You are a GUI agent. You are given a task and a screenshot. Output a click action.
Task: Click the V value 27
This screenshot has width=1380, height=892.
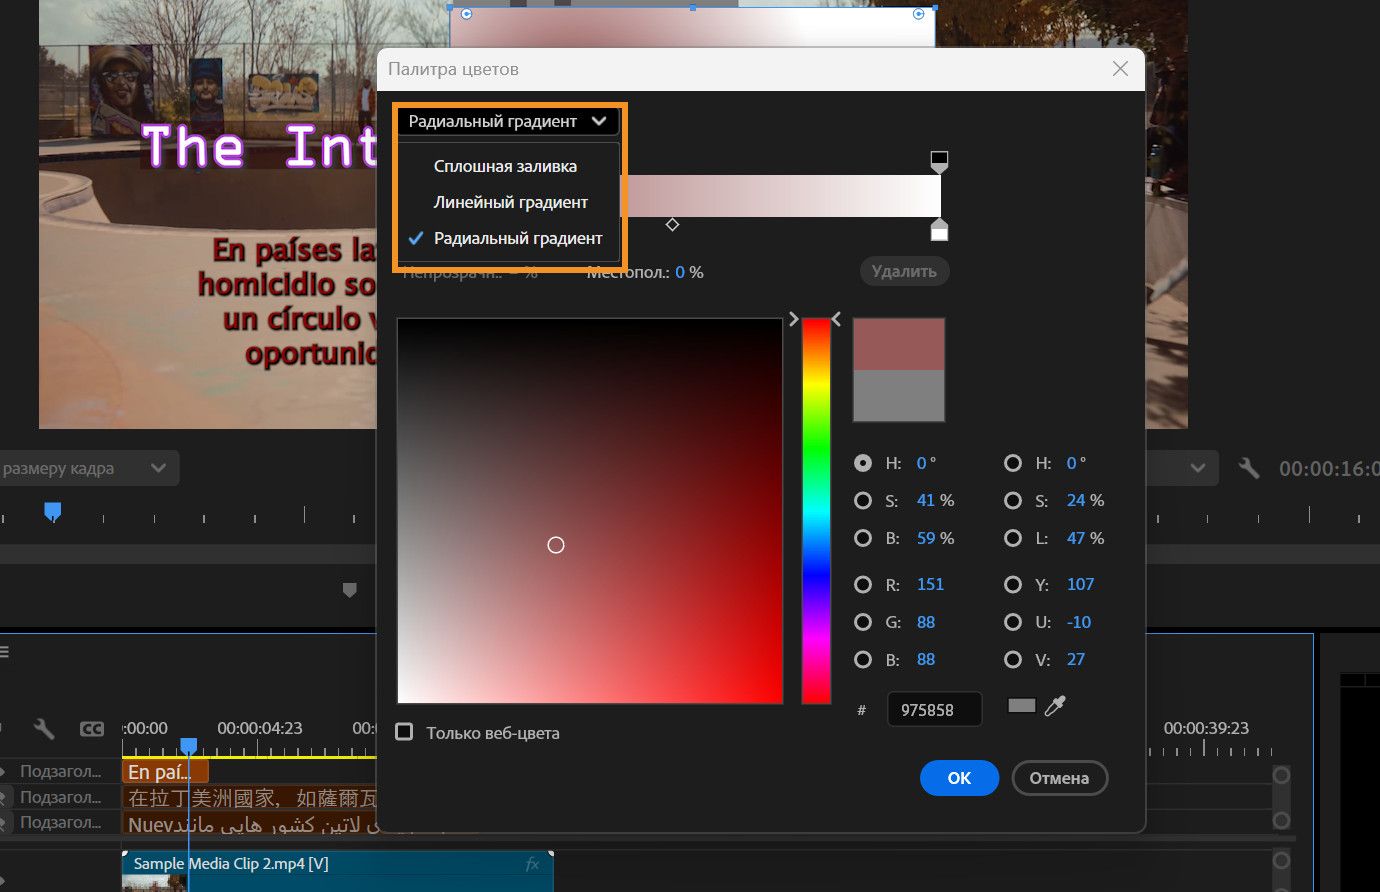tap(1076, 659)
